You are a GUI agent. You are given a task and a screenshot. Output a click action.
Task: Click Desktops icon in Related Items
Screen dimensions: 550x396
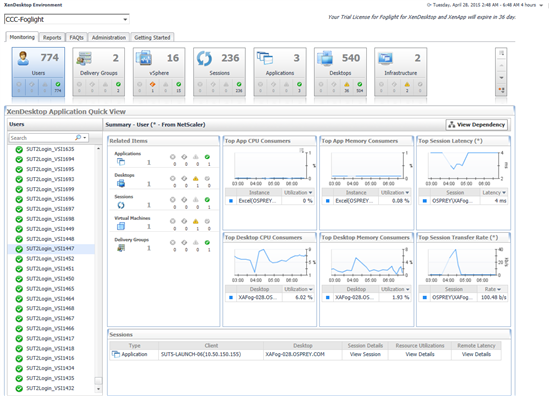pyautogui.click(x=121, y=183)
